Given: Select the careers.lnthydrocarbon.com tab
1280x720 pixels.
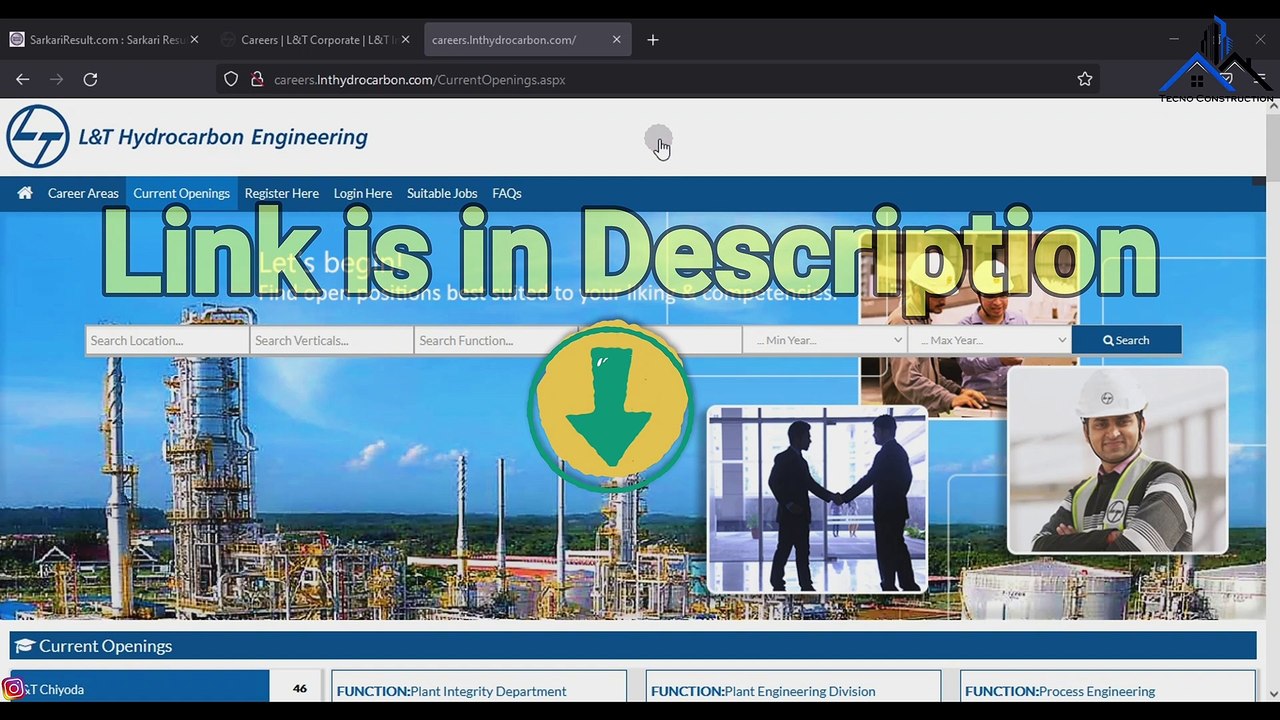Looking at the screenshot, I should pyautogui.click(x=527, y=40).
